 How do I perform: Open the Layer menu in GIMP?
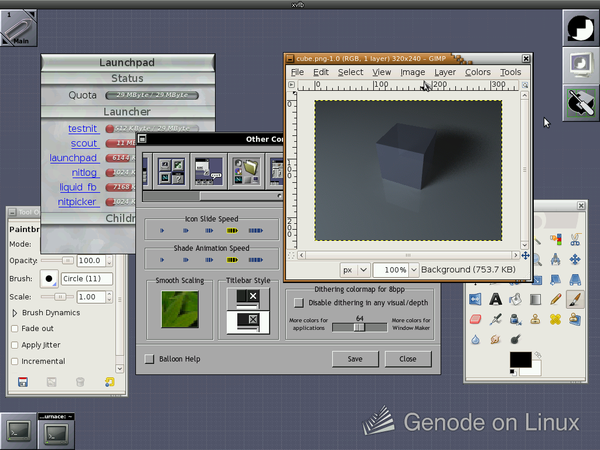[x=445, y=72]
